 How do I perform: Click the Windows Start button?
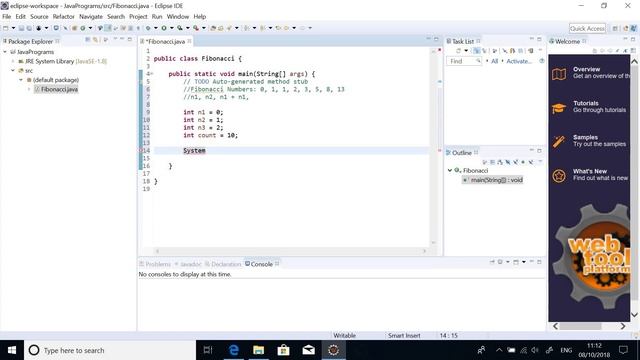pyautogui.click(x=12, y=350)
